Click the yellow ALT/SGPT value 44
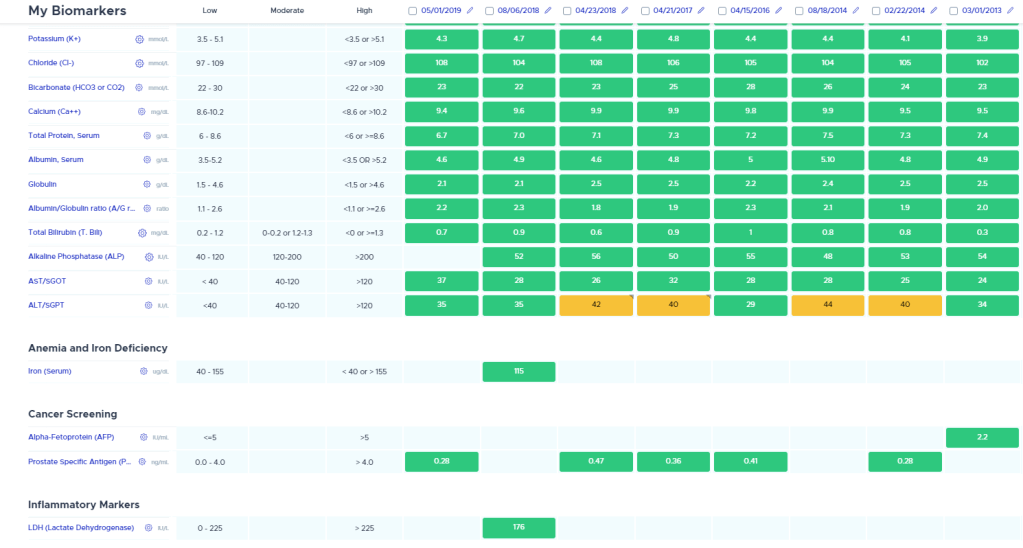The height and width of the screenshot is (548, 1023). pyautogui.click(x=828, y=305)
